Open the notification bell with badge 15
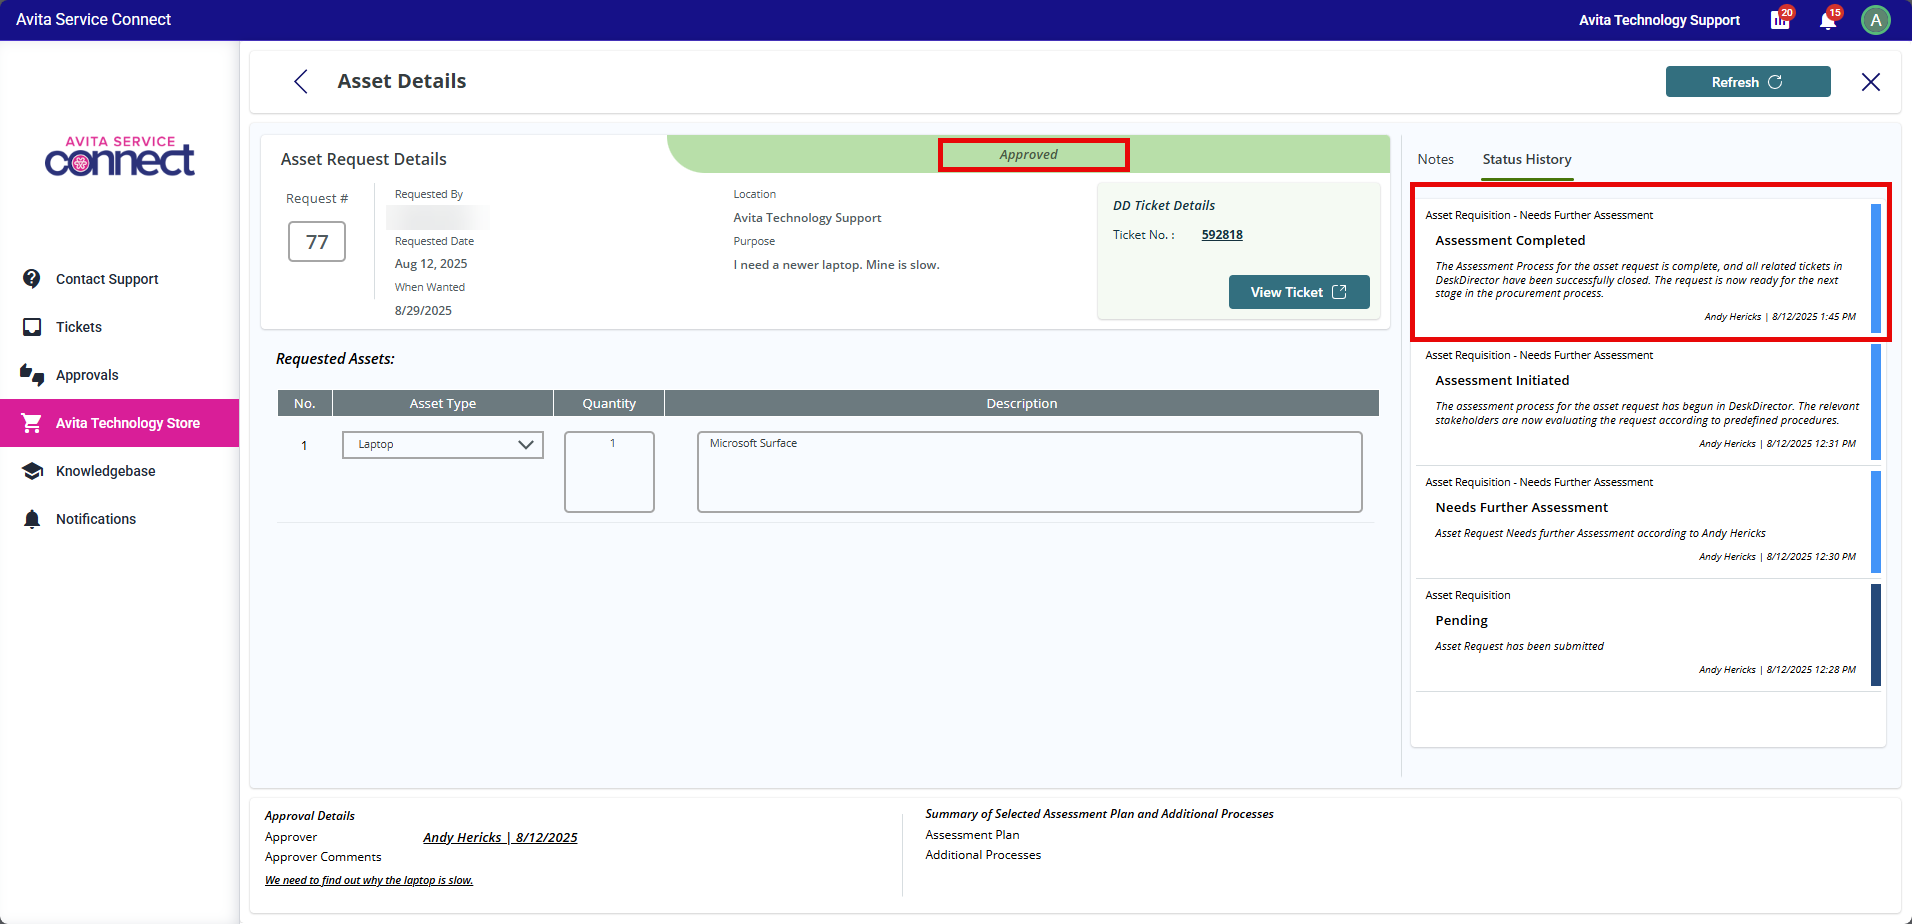Image resolution: width=1912 pixels, height=924 pixels. (x=1828, y=20)
